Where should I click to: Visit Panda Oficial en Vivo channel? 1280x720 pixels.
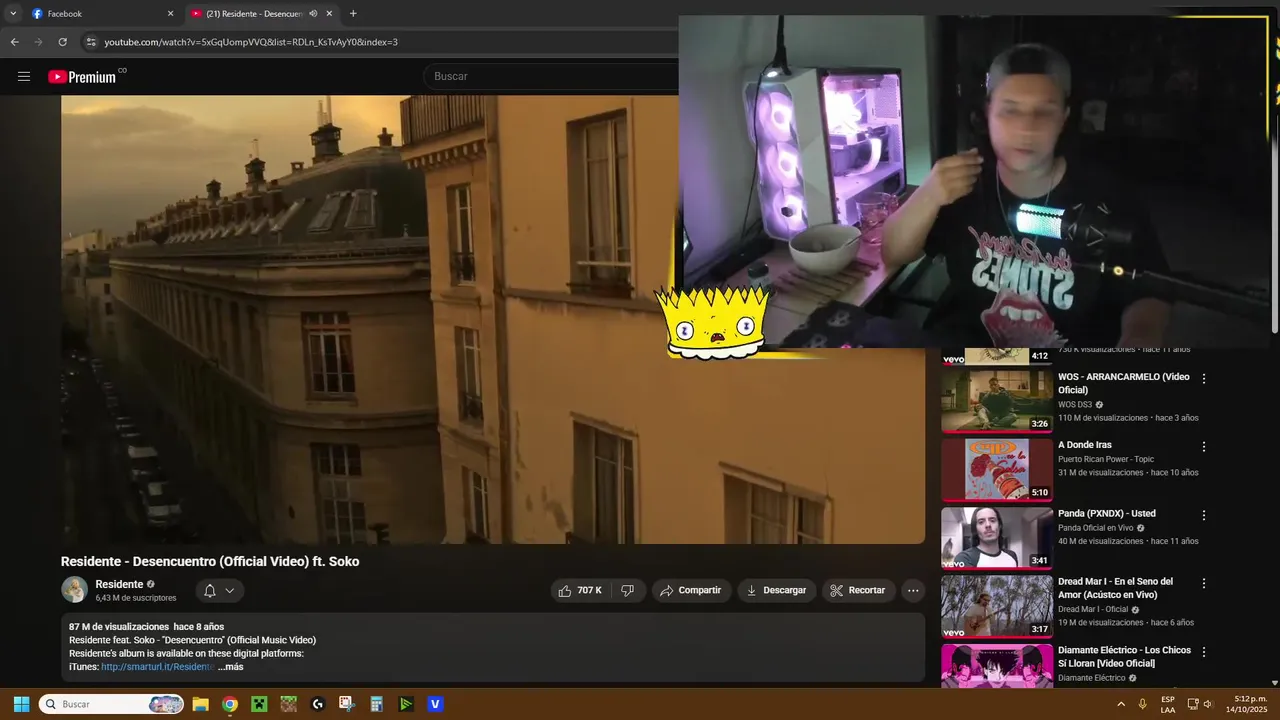pos(1095,528)
